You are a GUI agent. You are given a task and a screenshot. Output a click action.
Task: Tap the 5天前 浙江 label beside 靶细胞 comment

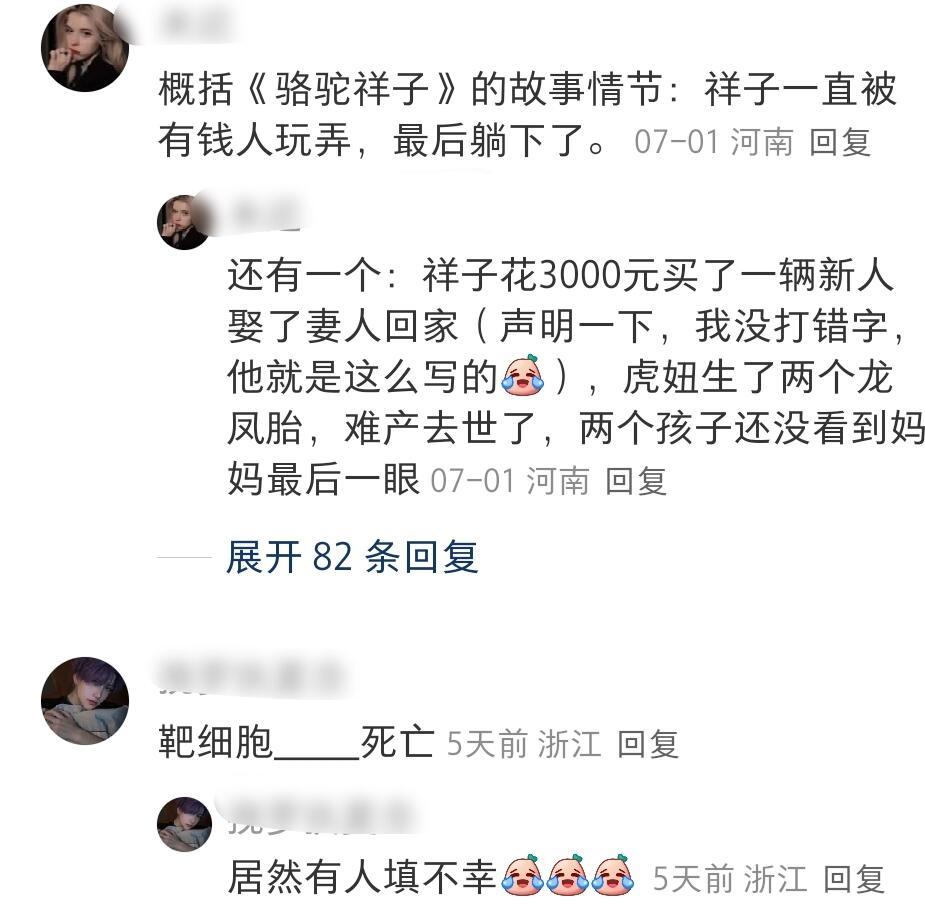coord(524,743)
